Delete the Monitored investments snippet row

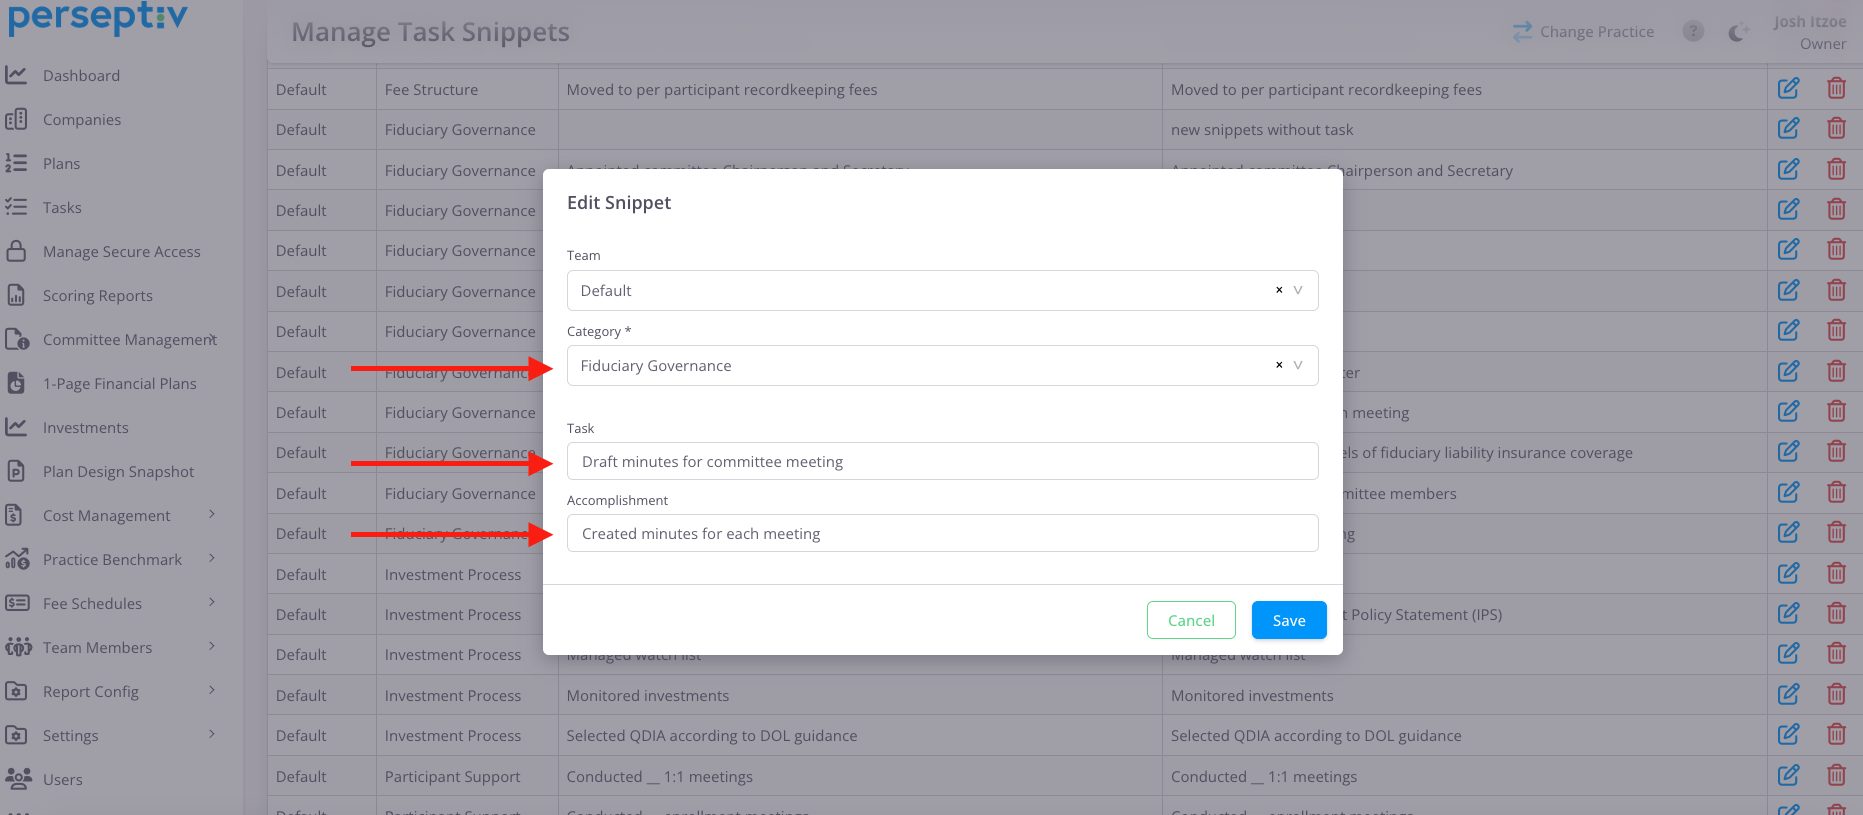point(1836,694)
